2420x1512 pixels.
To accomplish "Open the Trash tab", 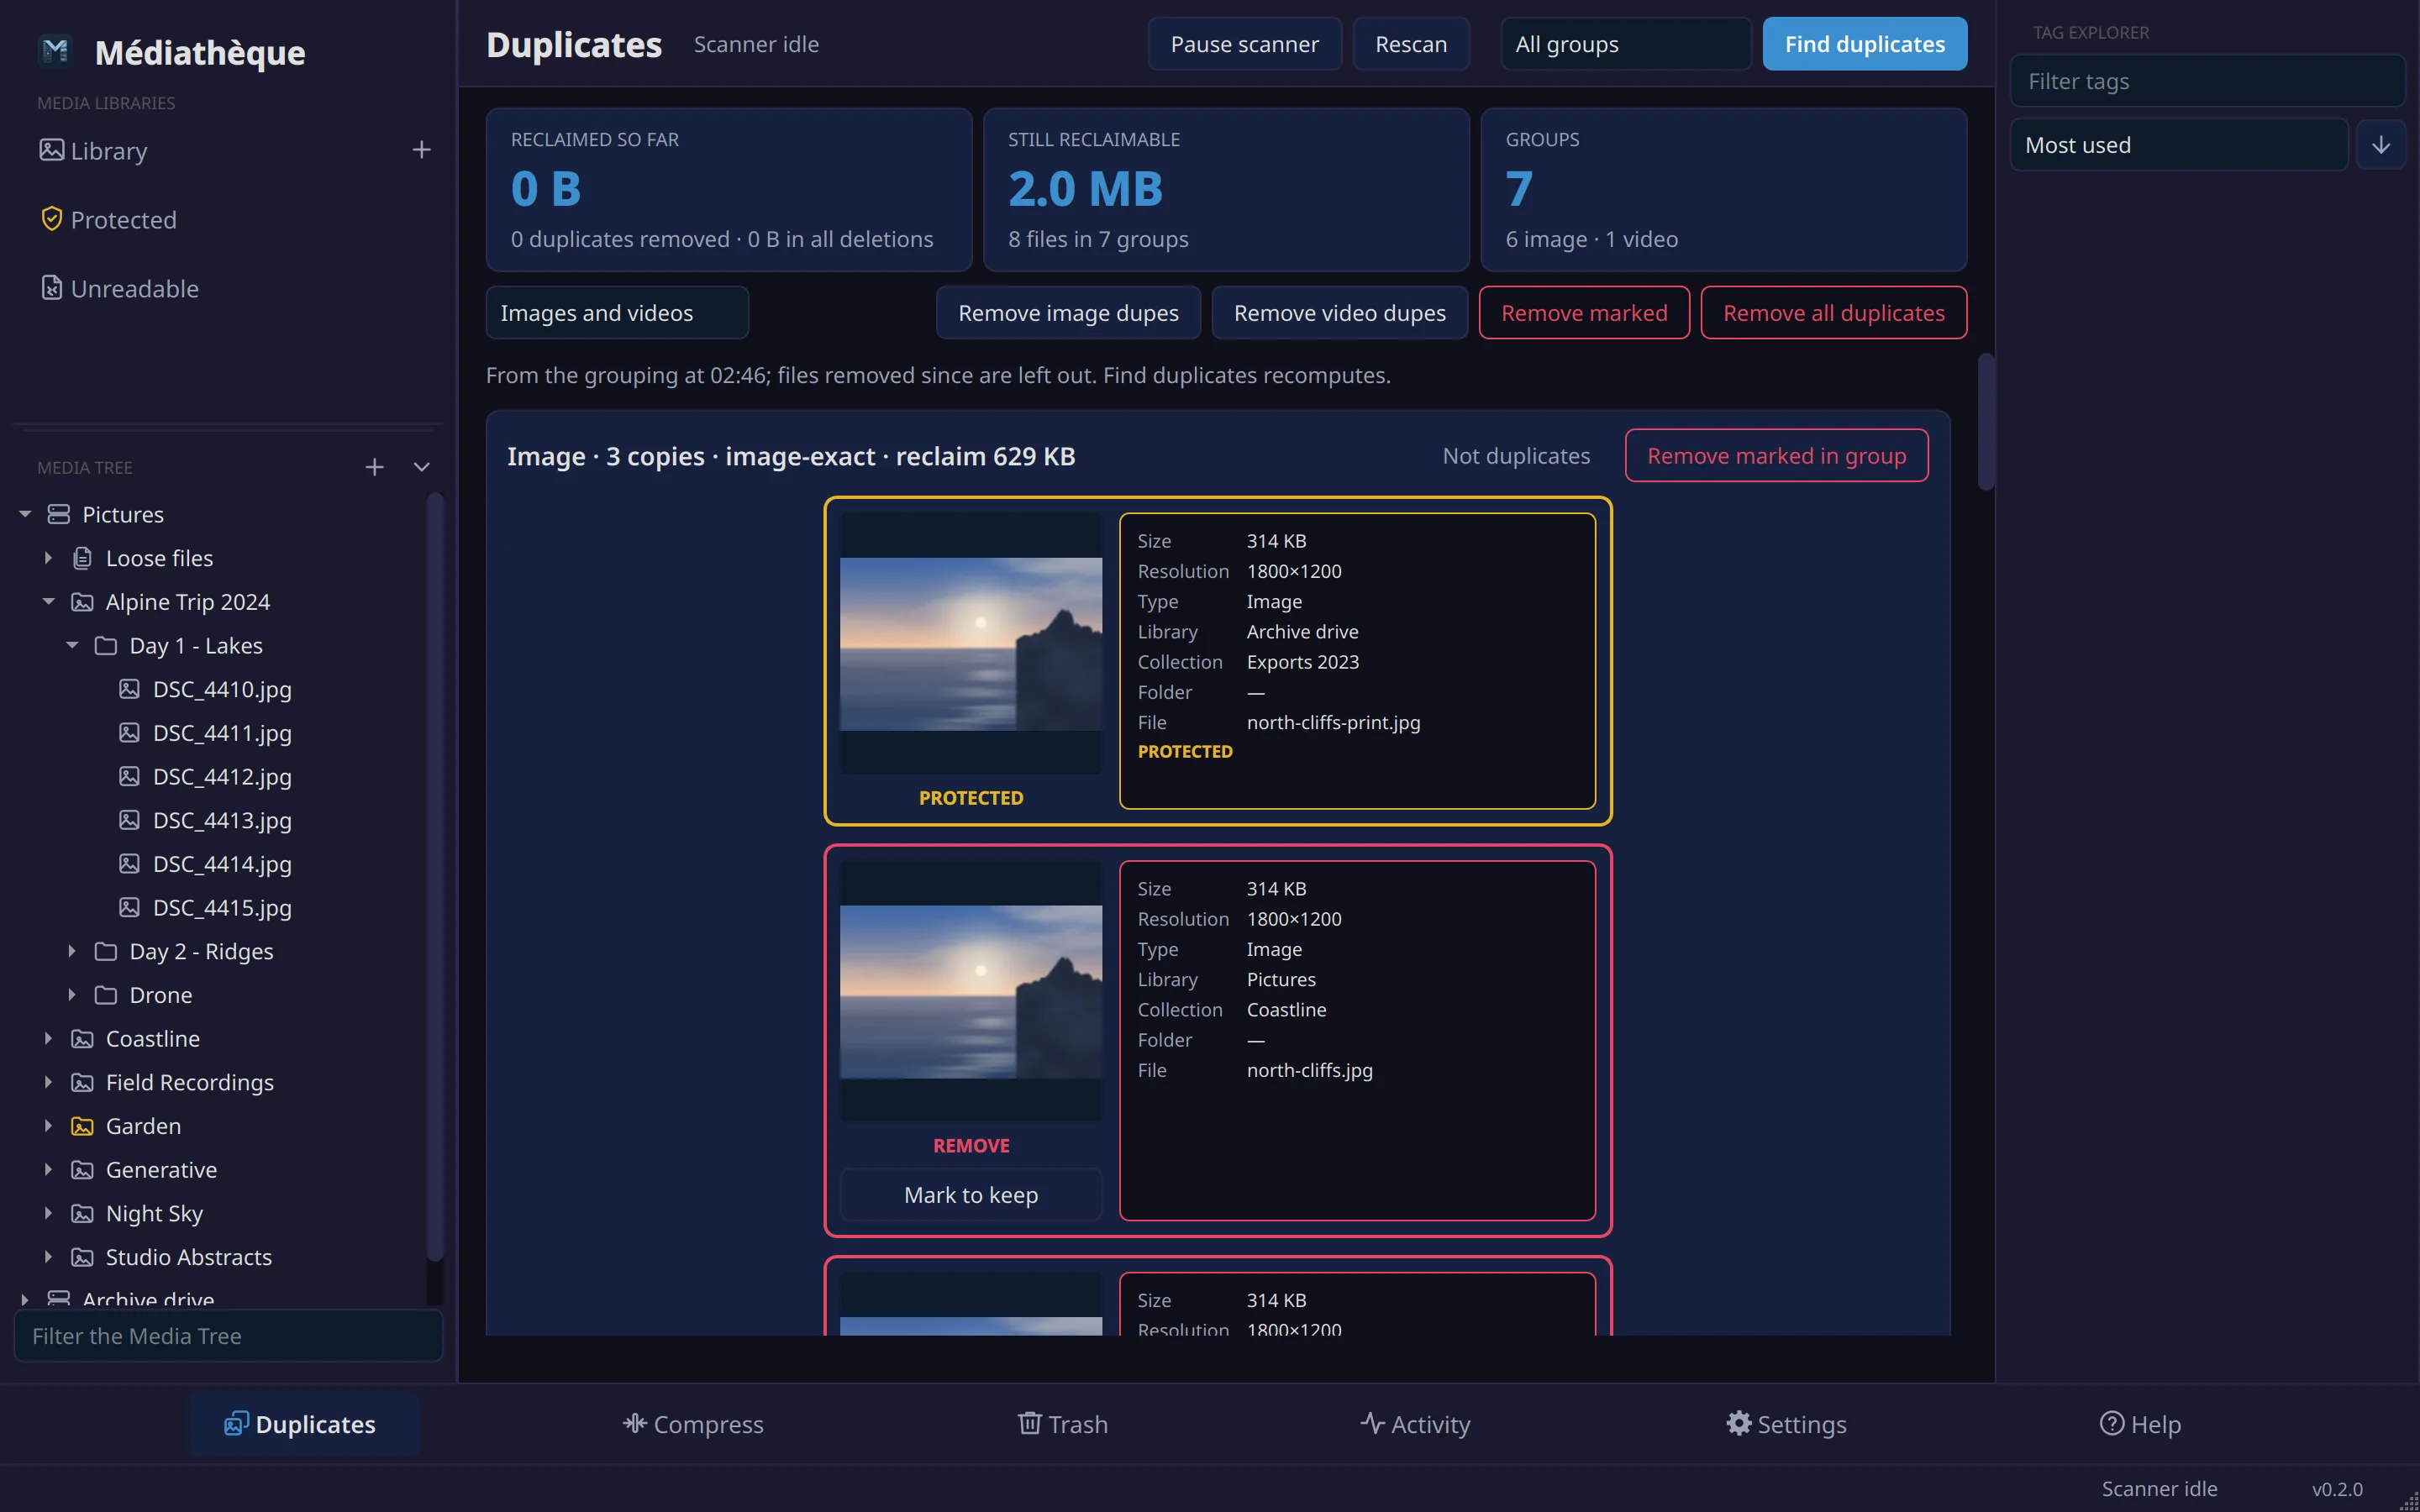I will pos(1062,1423).
